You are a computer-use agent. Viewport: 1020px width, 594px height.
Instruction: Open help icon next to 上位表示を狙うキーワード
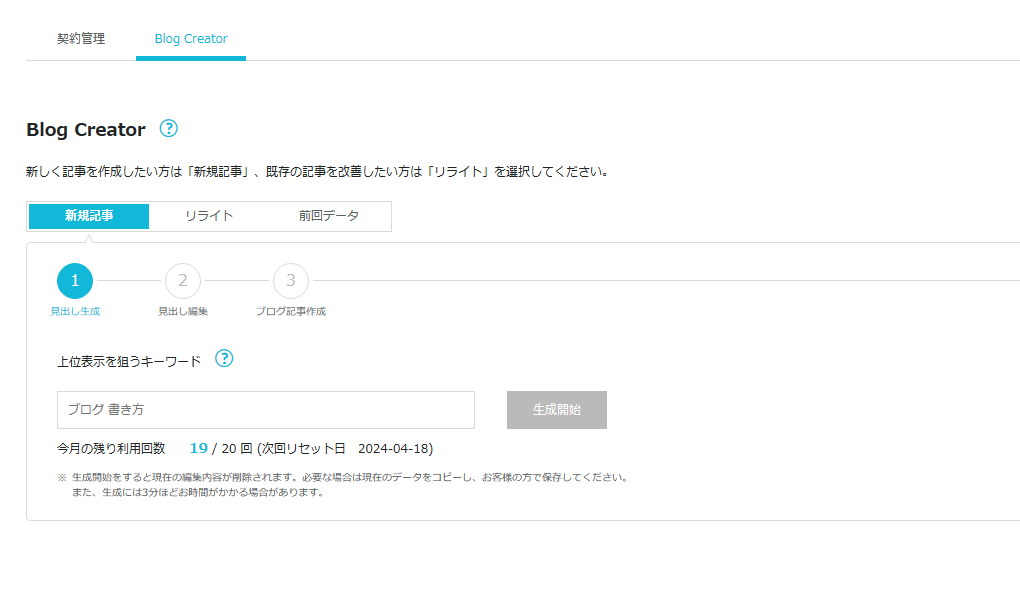pos(224,359)
